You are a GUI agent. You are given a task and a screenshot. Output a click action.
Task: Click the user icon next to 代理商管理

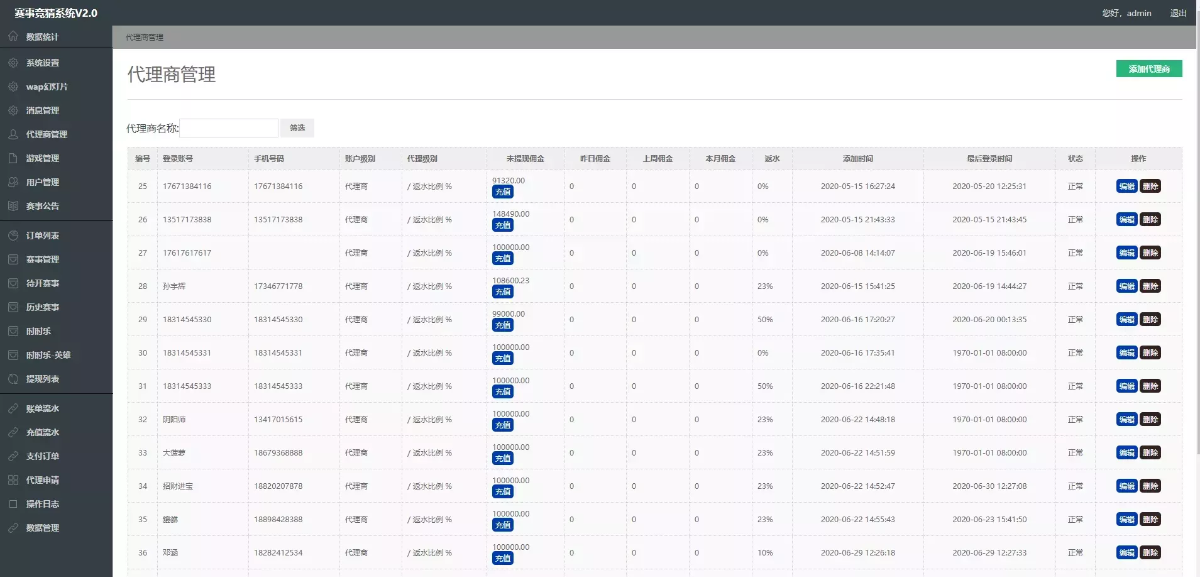tap(13, 135)
